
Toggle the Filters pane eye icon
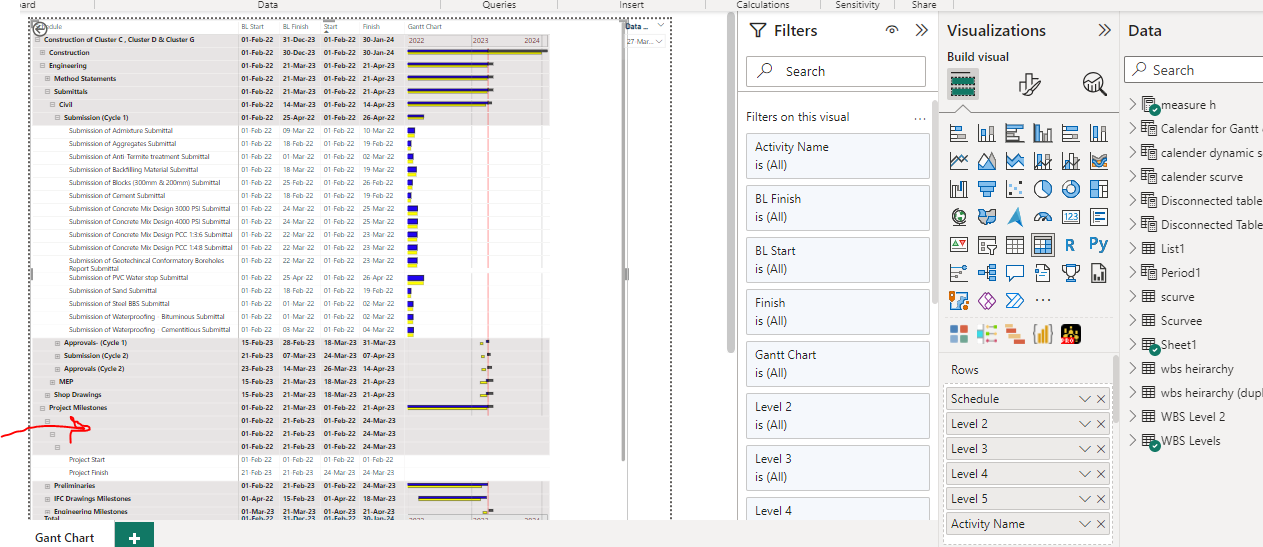click(892, 31)
